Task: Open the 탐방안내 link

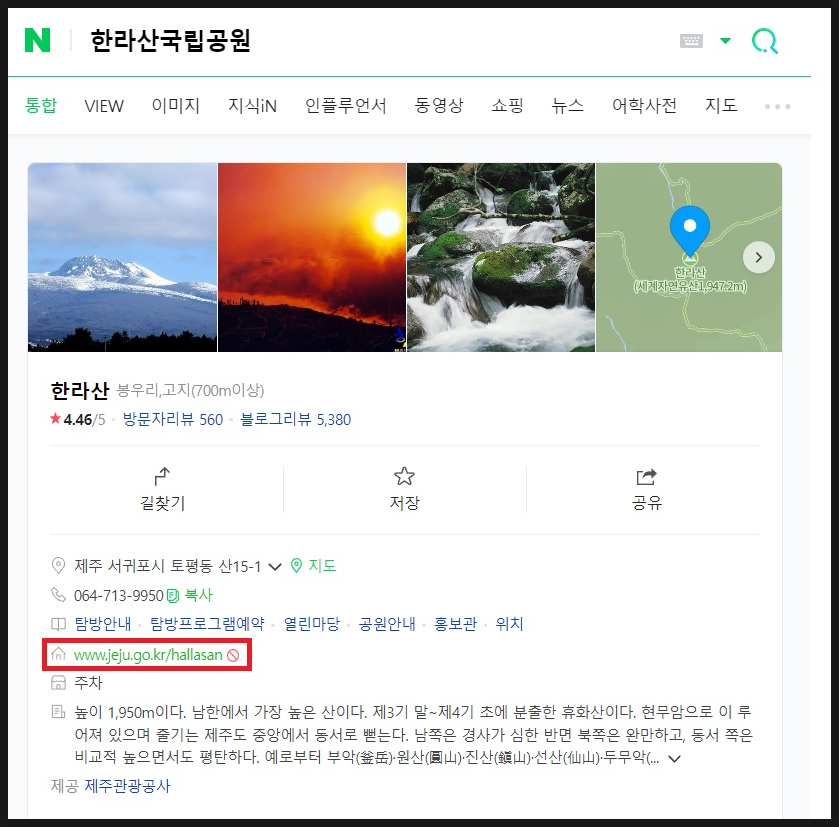Action: [x=103, y=624]
